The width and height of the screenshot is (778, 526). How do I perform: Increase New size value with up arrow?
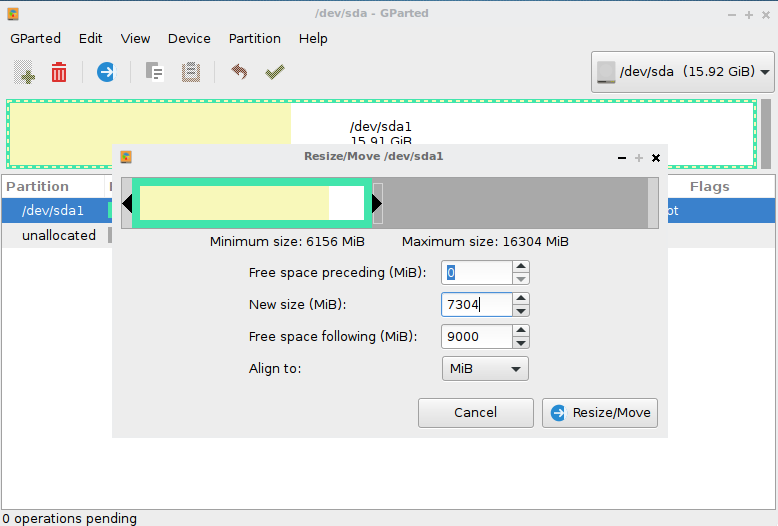pos(520,298)
